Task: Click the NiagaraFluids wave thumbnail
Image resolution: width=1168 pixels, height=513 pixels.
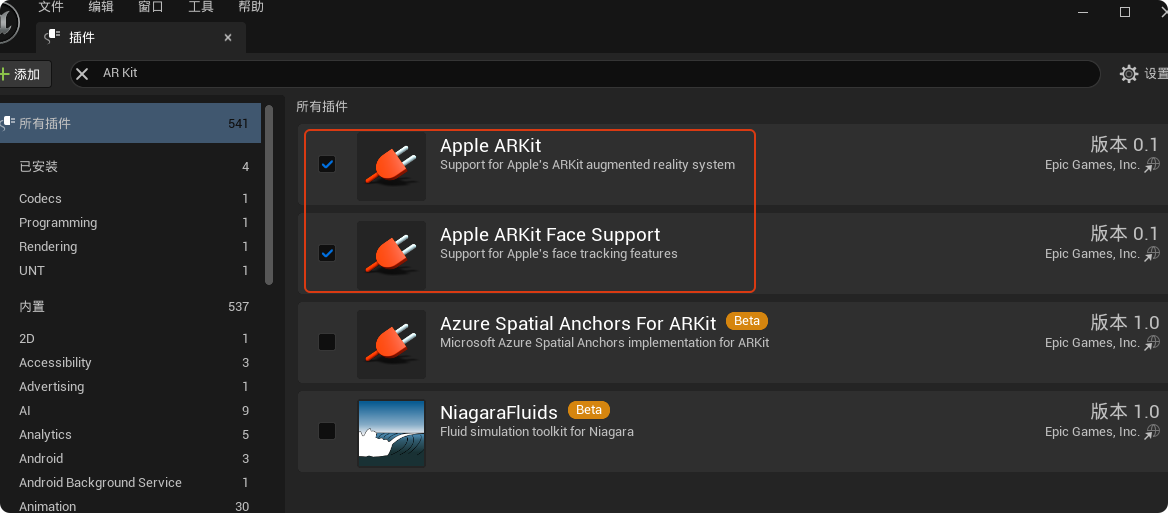Action: (391, 433)
